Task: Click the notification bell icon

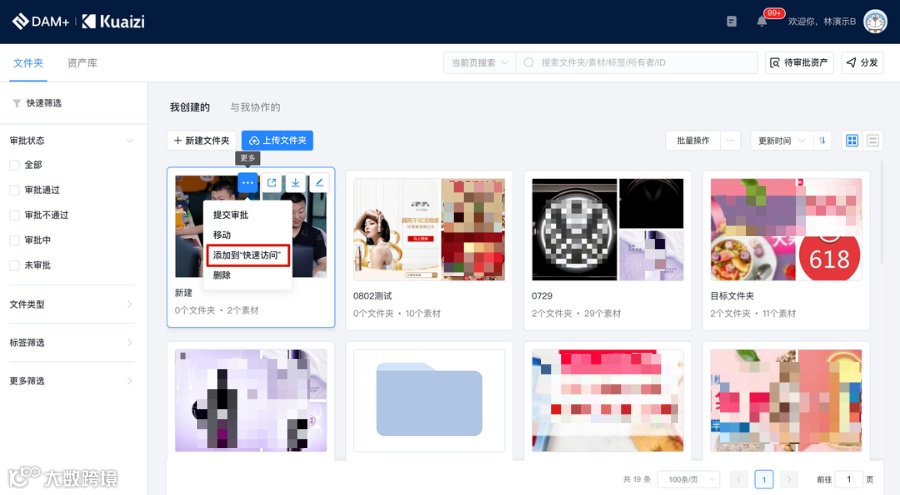Action: point(762,22)
